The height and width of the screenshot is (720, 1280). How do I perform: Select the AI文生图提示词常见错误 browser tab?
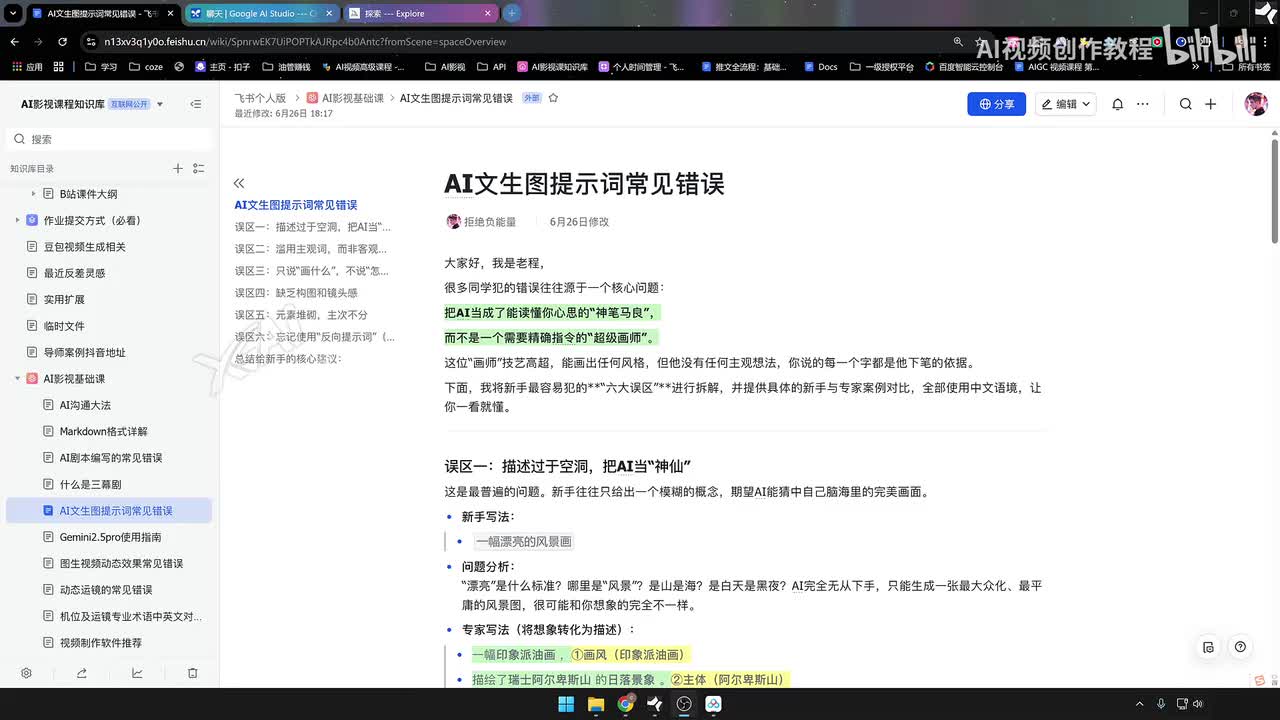(x=101, y=13)
